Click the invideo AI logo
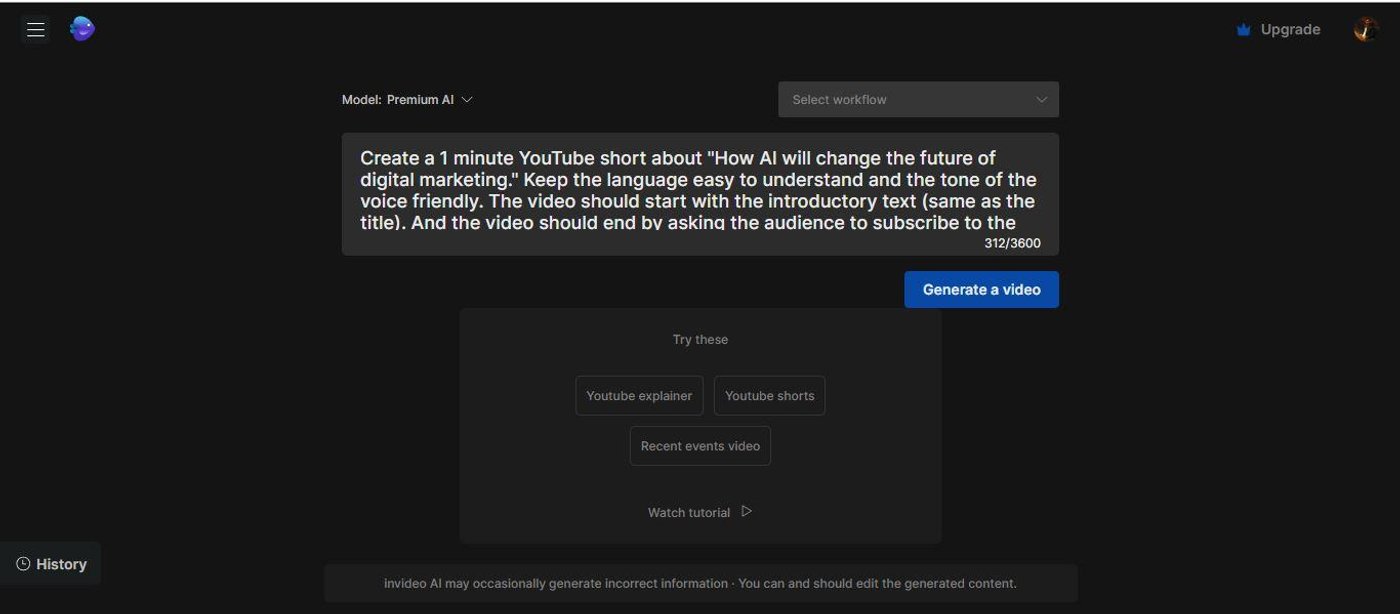This screenshot has height=614, width=1400. click(82, 29)
